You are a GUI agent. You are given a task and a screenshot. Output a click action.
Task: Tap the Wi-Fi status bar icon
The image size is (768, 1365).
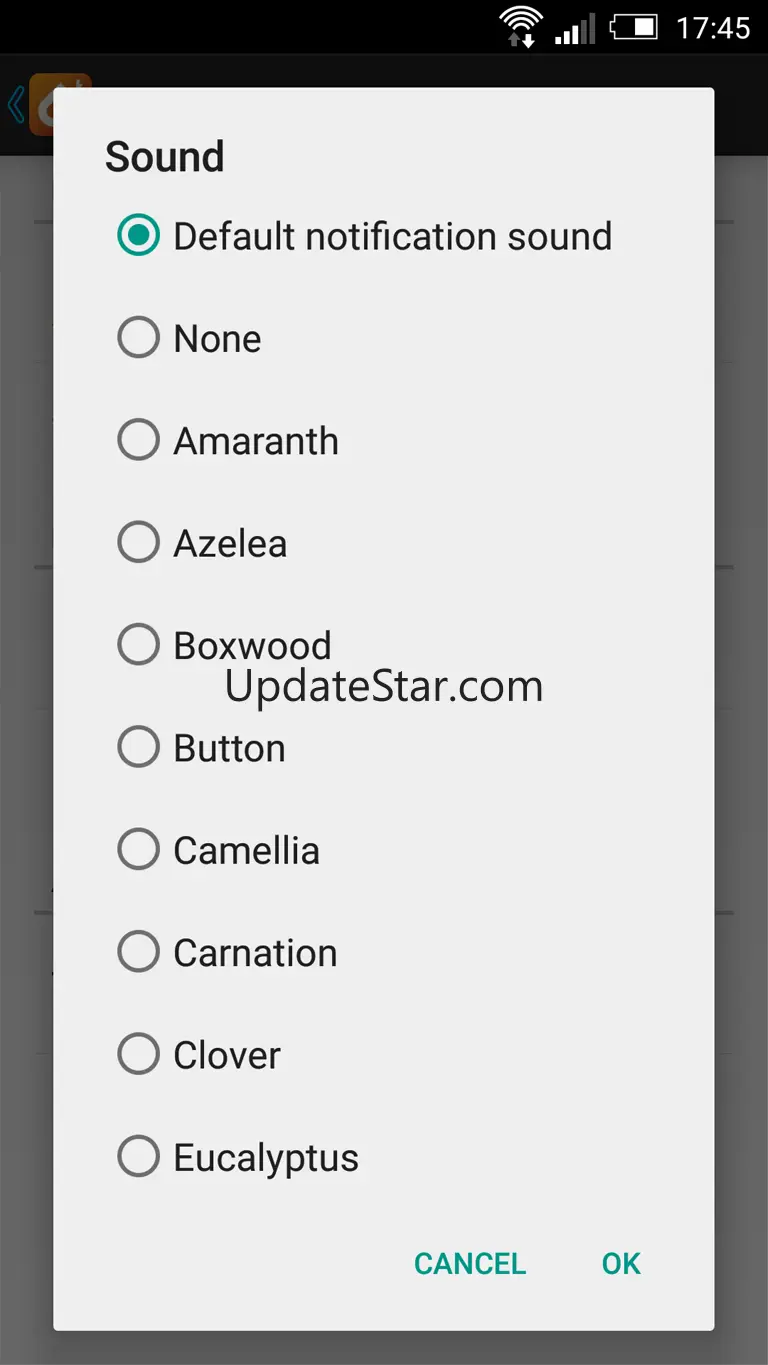(521, 27)
